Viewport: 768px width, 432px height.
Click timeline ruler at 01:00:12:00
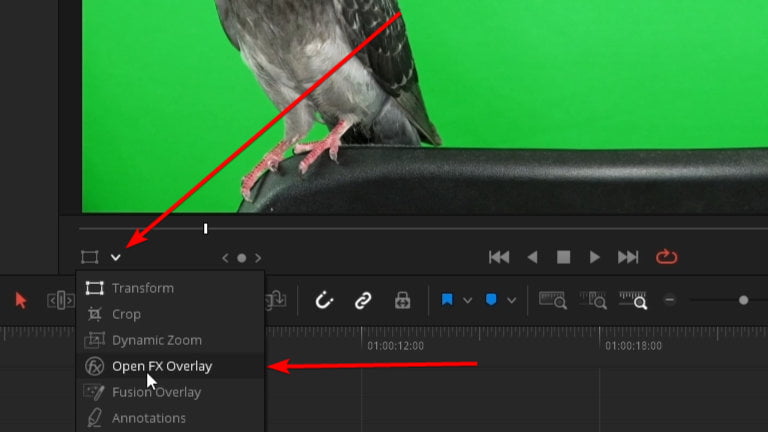pos(396,346)
